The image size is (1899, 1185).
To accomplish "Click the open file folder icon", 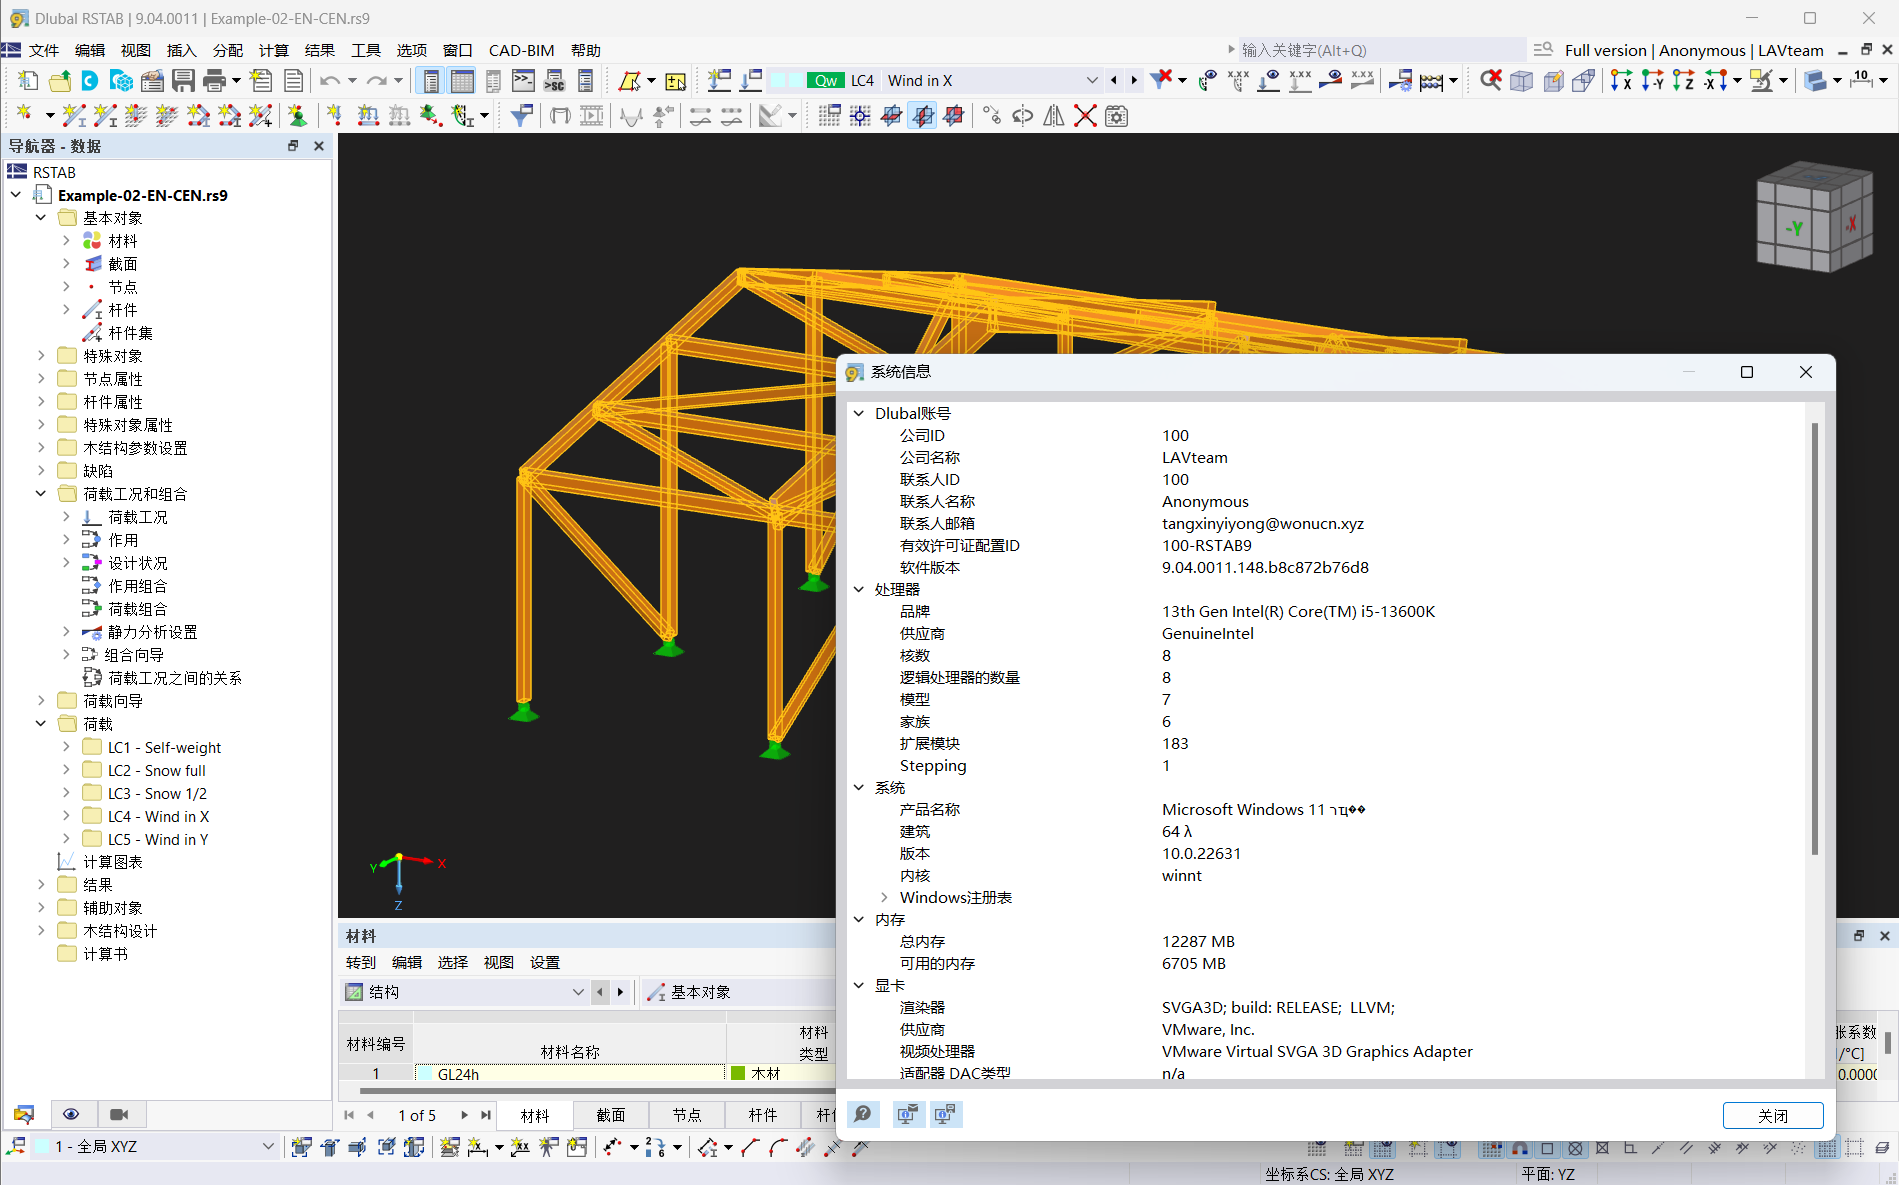I will [60, 81].
